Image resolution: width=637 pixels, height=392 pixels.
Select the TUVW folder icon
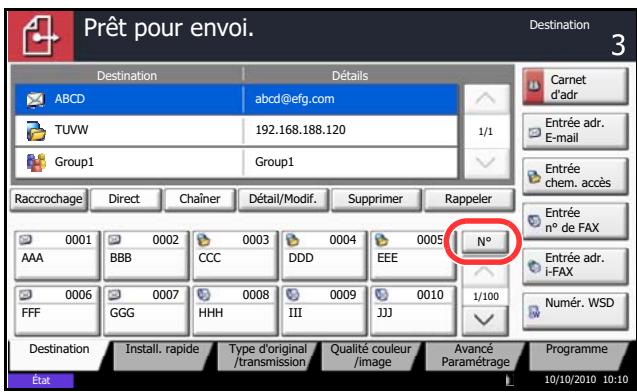(x=36, y=131)
